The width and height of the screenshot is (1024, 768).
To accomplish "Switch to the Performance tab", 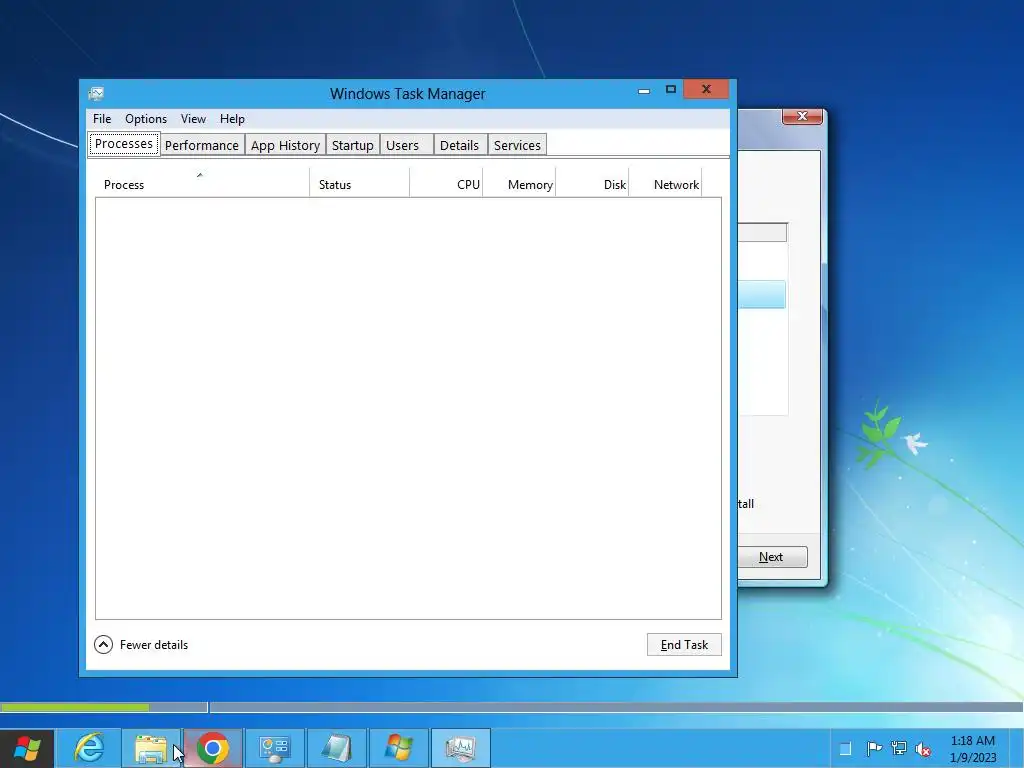I will [x=202, y=145].
